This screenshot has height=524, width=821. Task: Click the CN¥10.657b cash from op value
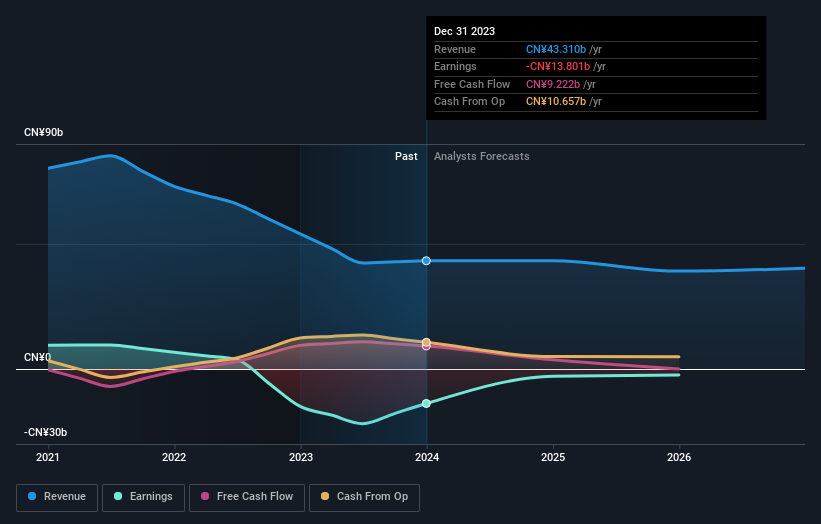[556, 102]
